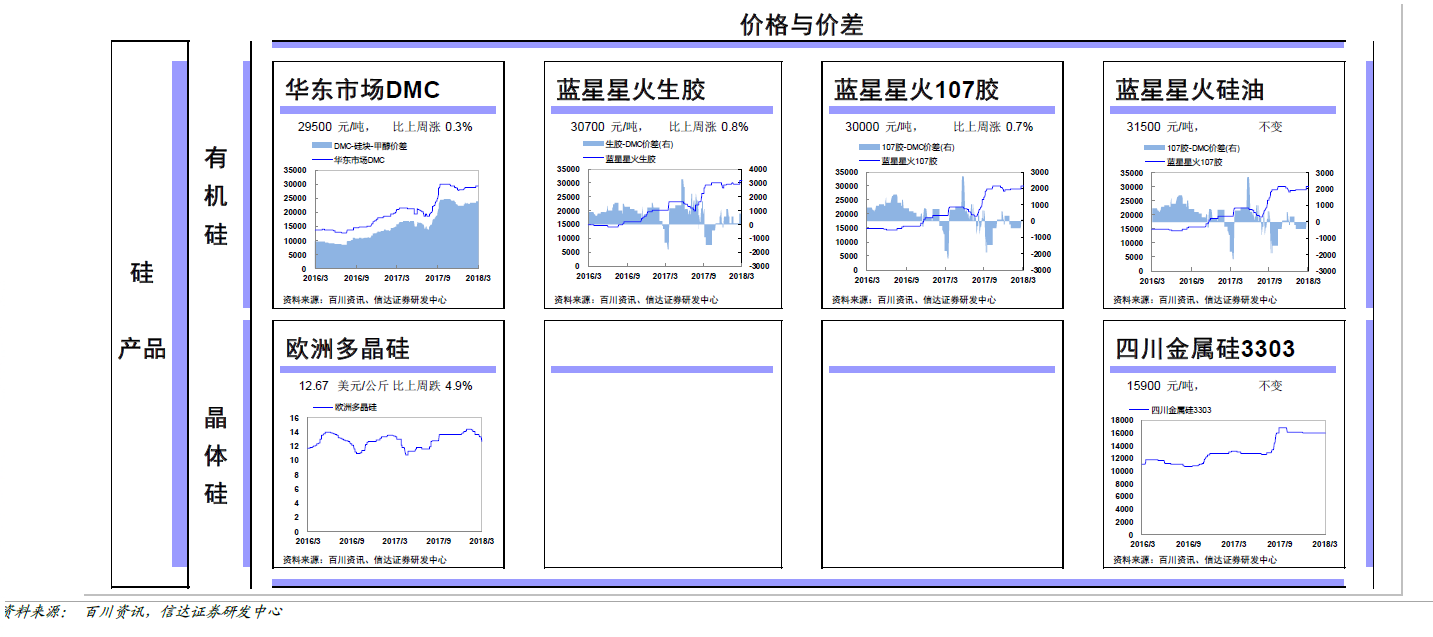Click the 四川金属硅3303 title text

(x=1205, y=349)
